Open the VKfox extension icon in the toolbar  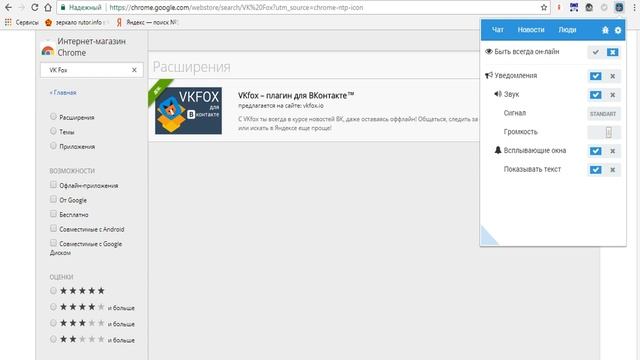click(619, 7)
